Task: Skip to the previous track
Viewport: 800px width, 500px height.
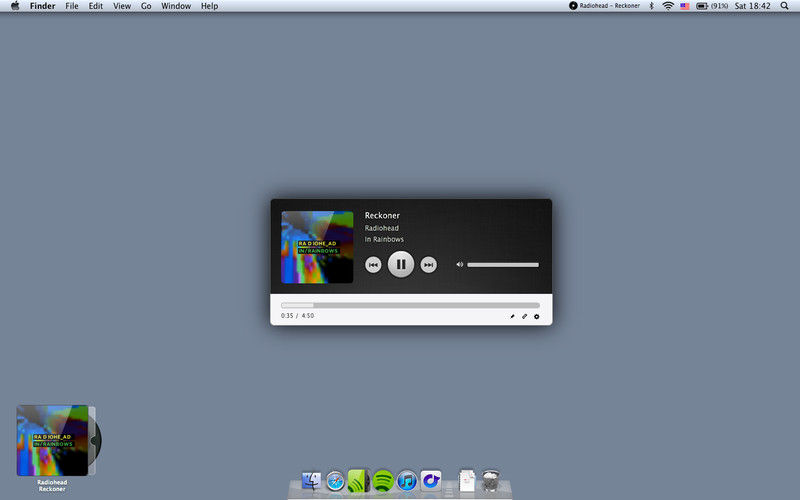Action: (x=373, y=265)
